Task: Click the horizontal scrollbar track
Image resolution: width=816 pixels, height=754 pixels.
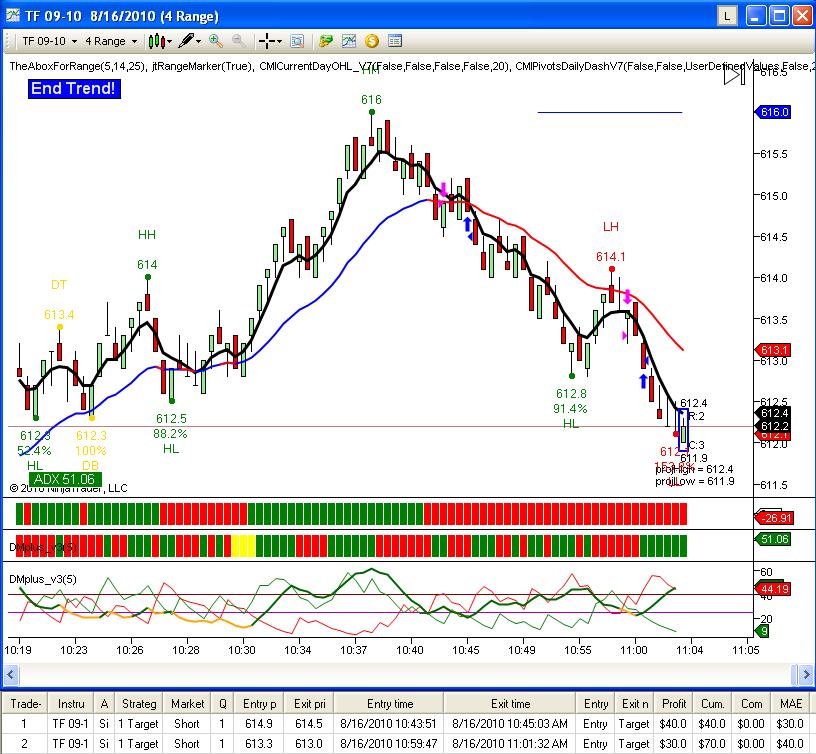Action: pyautogui.click(x=405, y=675)
